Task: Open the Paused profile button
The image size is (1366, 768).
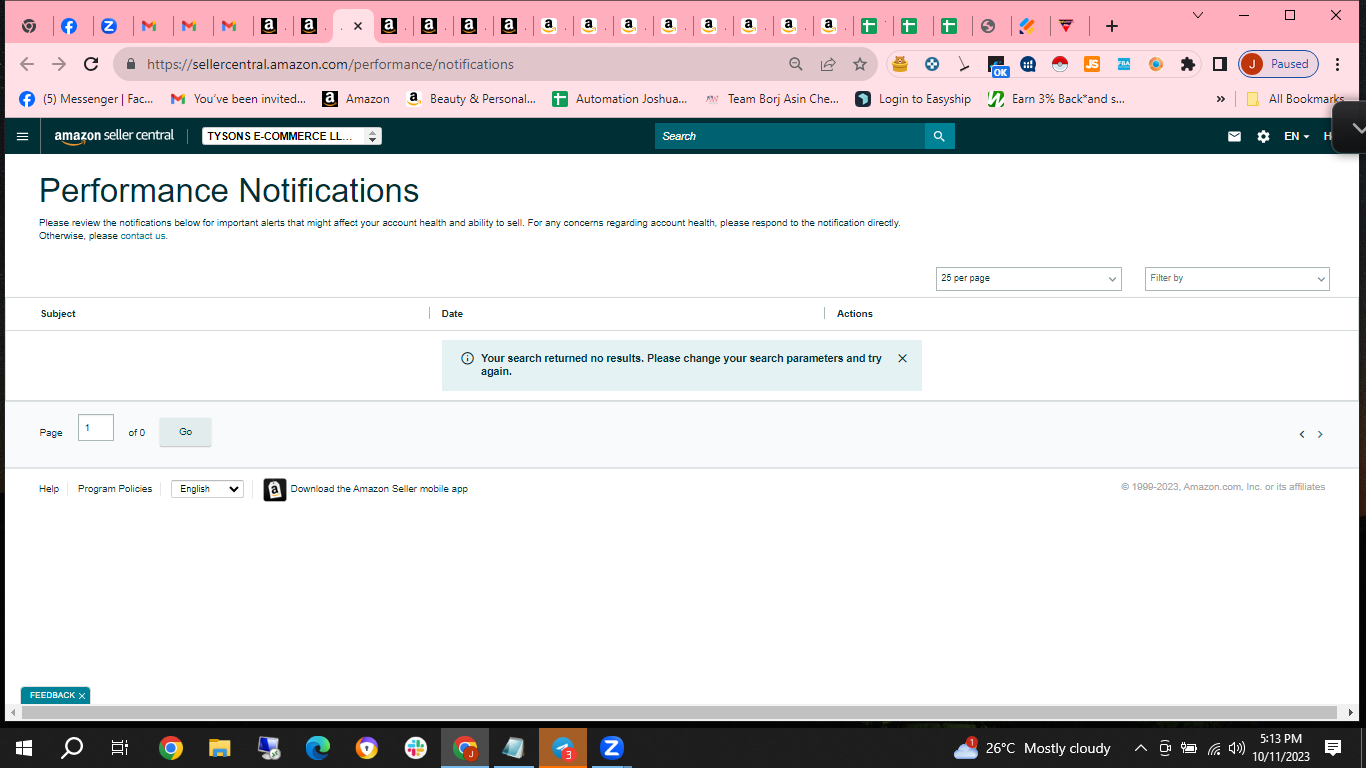Action: click(1279, 64)
